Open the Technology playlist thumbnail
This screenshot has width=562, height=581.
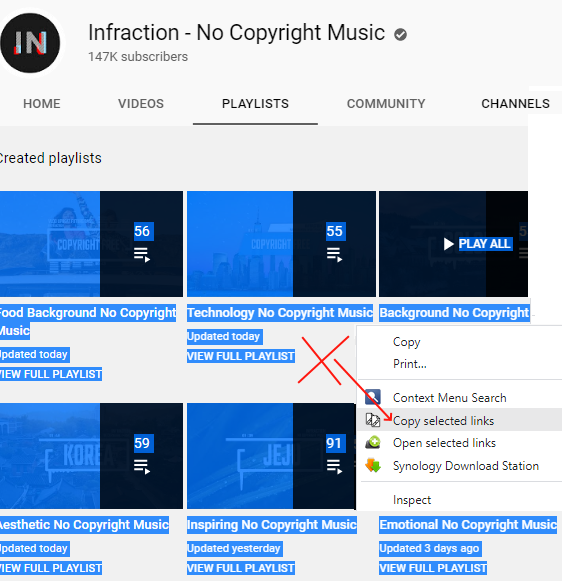click(281, 244)
